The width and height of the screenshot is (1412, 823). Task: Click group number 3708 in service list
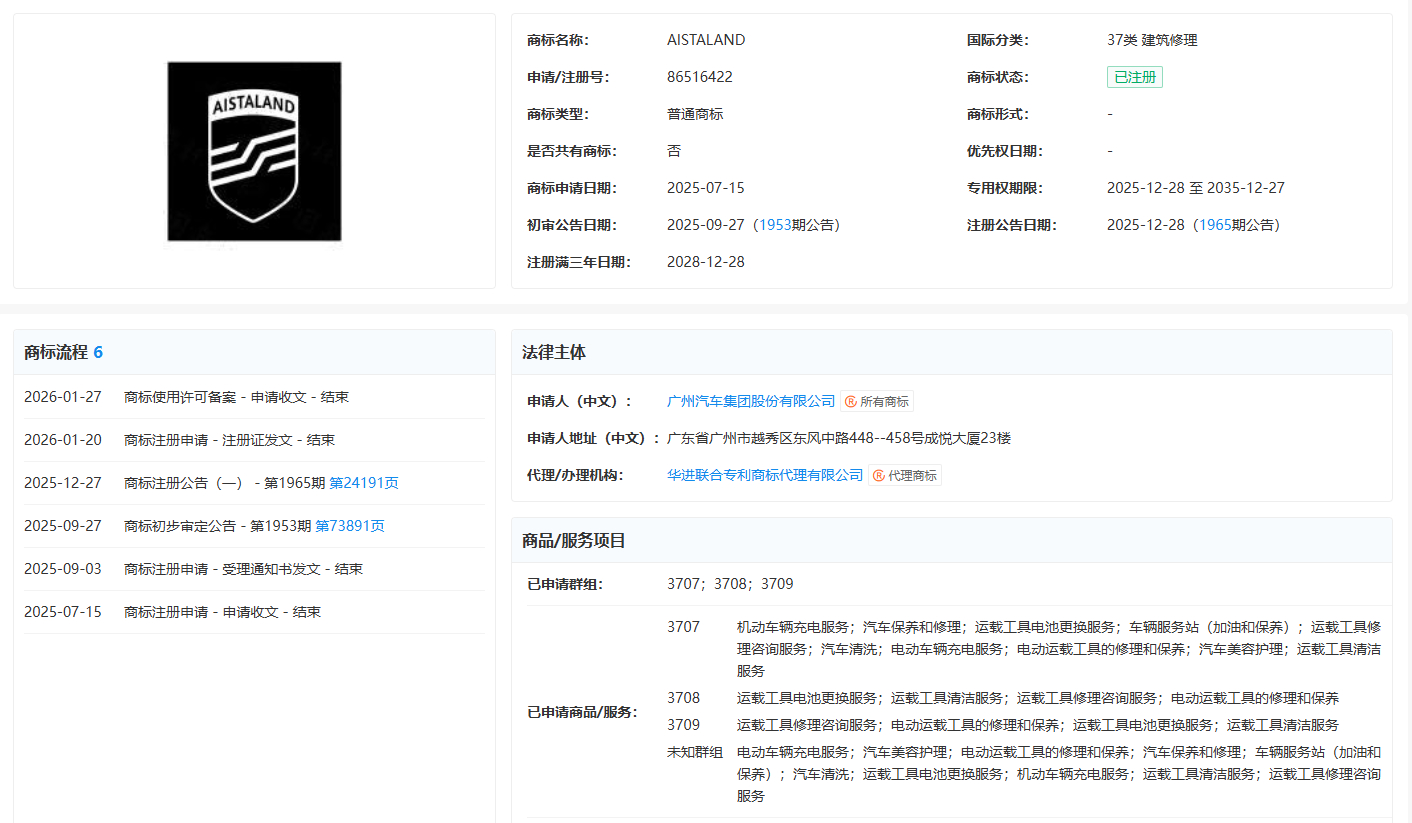click(x=684, y=697)
